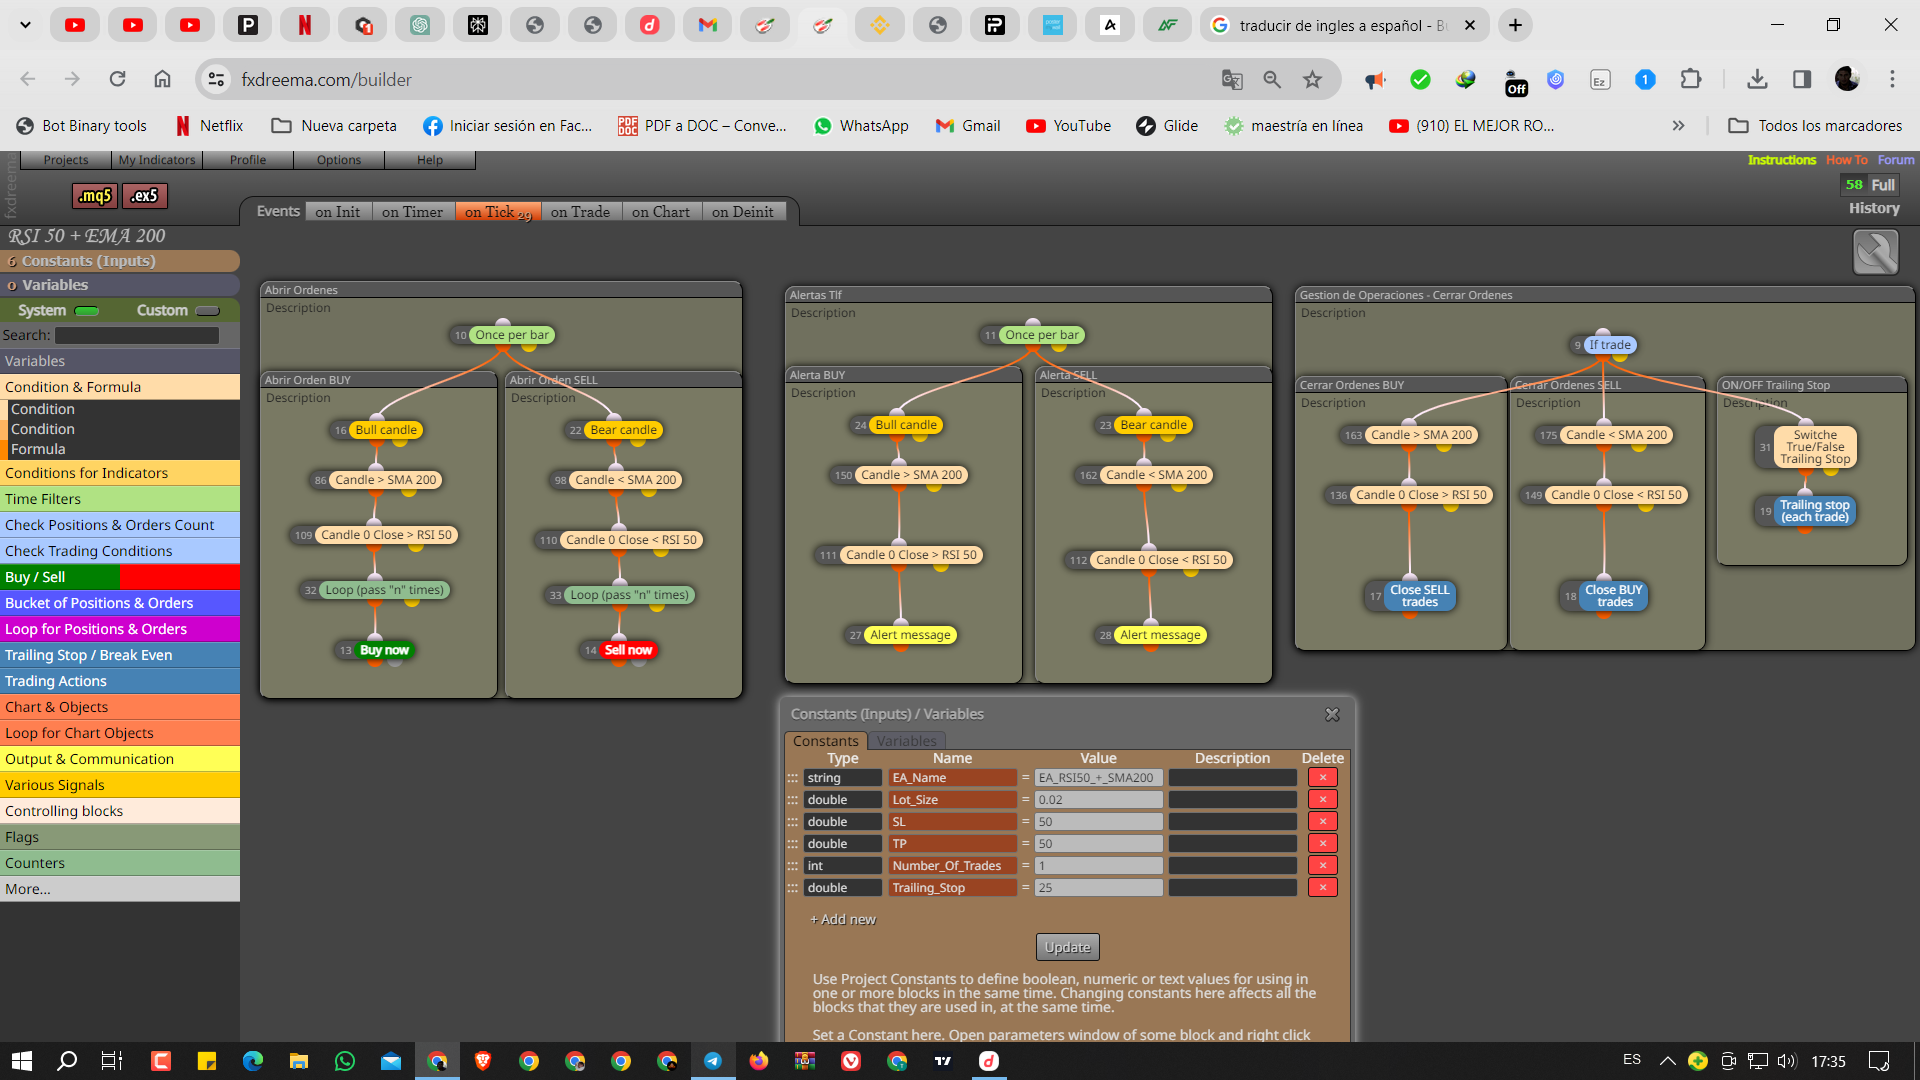The width and height of the screenshot is (1920, 1080).
Task: Close the Constants (Inputs) / Variables panel
Action: click(1332, 714)
